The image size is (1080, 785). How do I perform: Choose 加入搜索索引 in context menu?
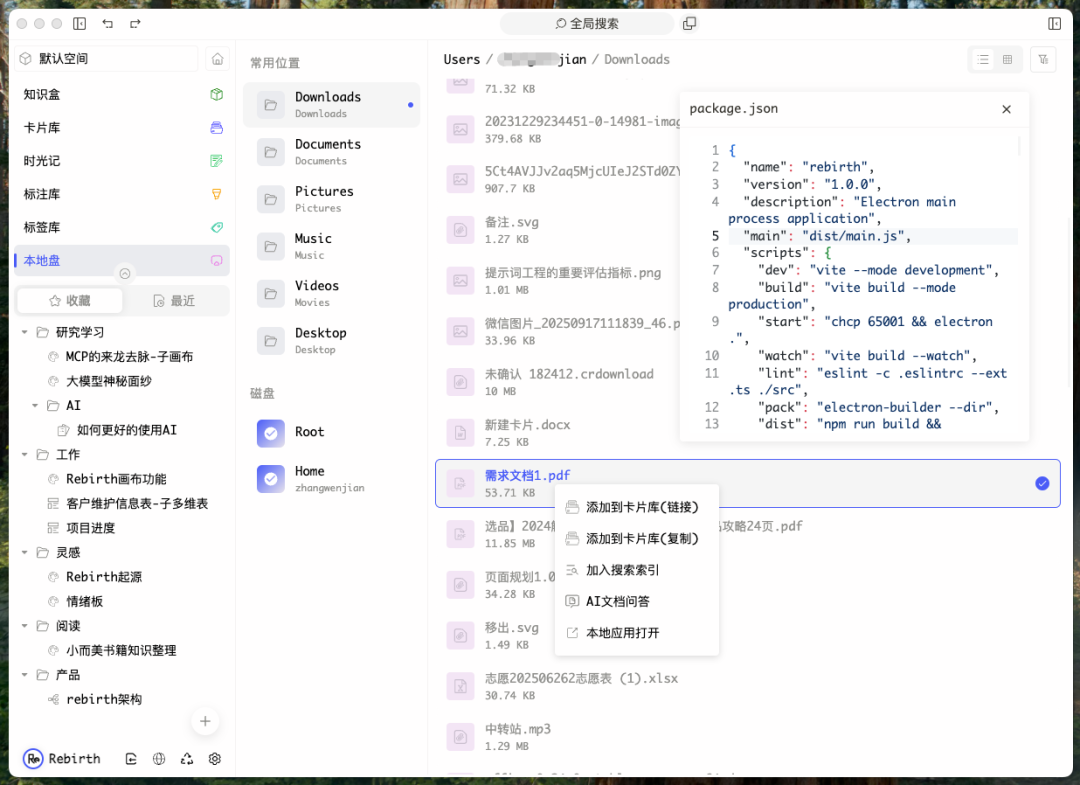click(622, 570)
